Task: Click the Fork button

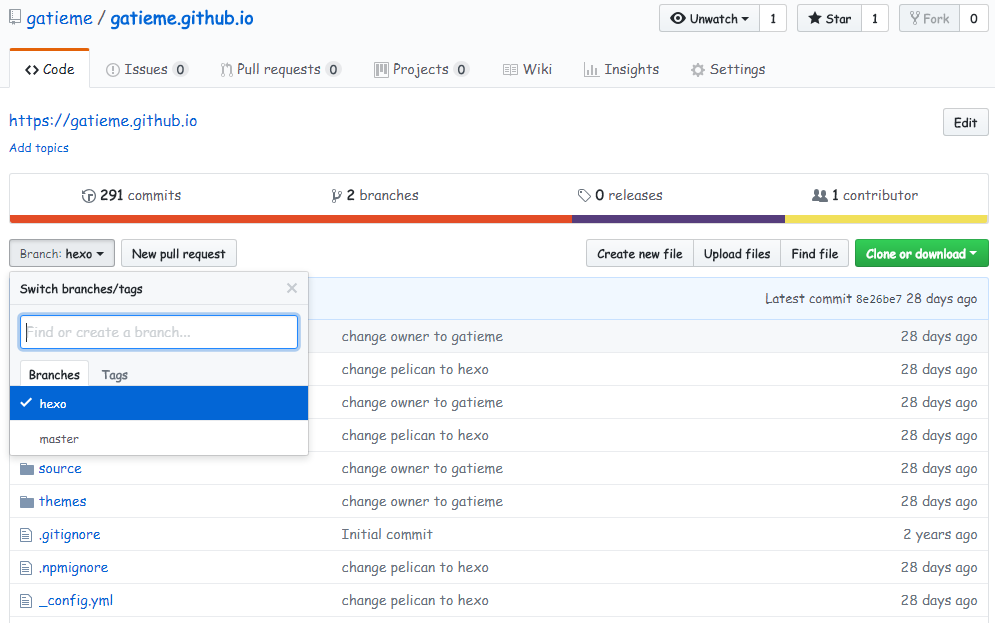Action: pyautogui.click(x=930, y=18)
